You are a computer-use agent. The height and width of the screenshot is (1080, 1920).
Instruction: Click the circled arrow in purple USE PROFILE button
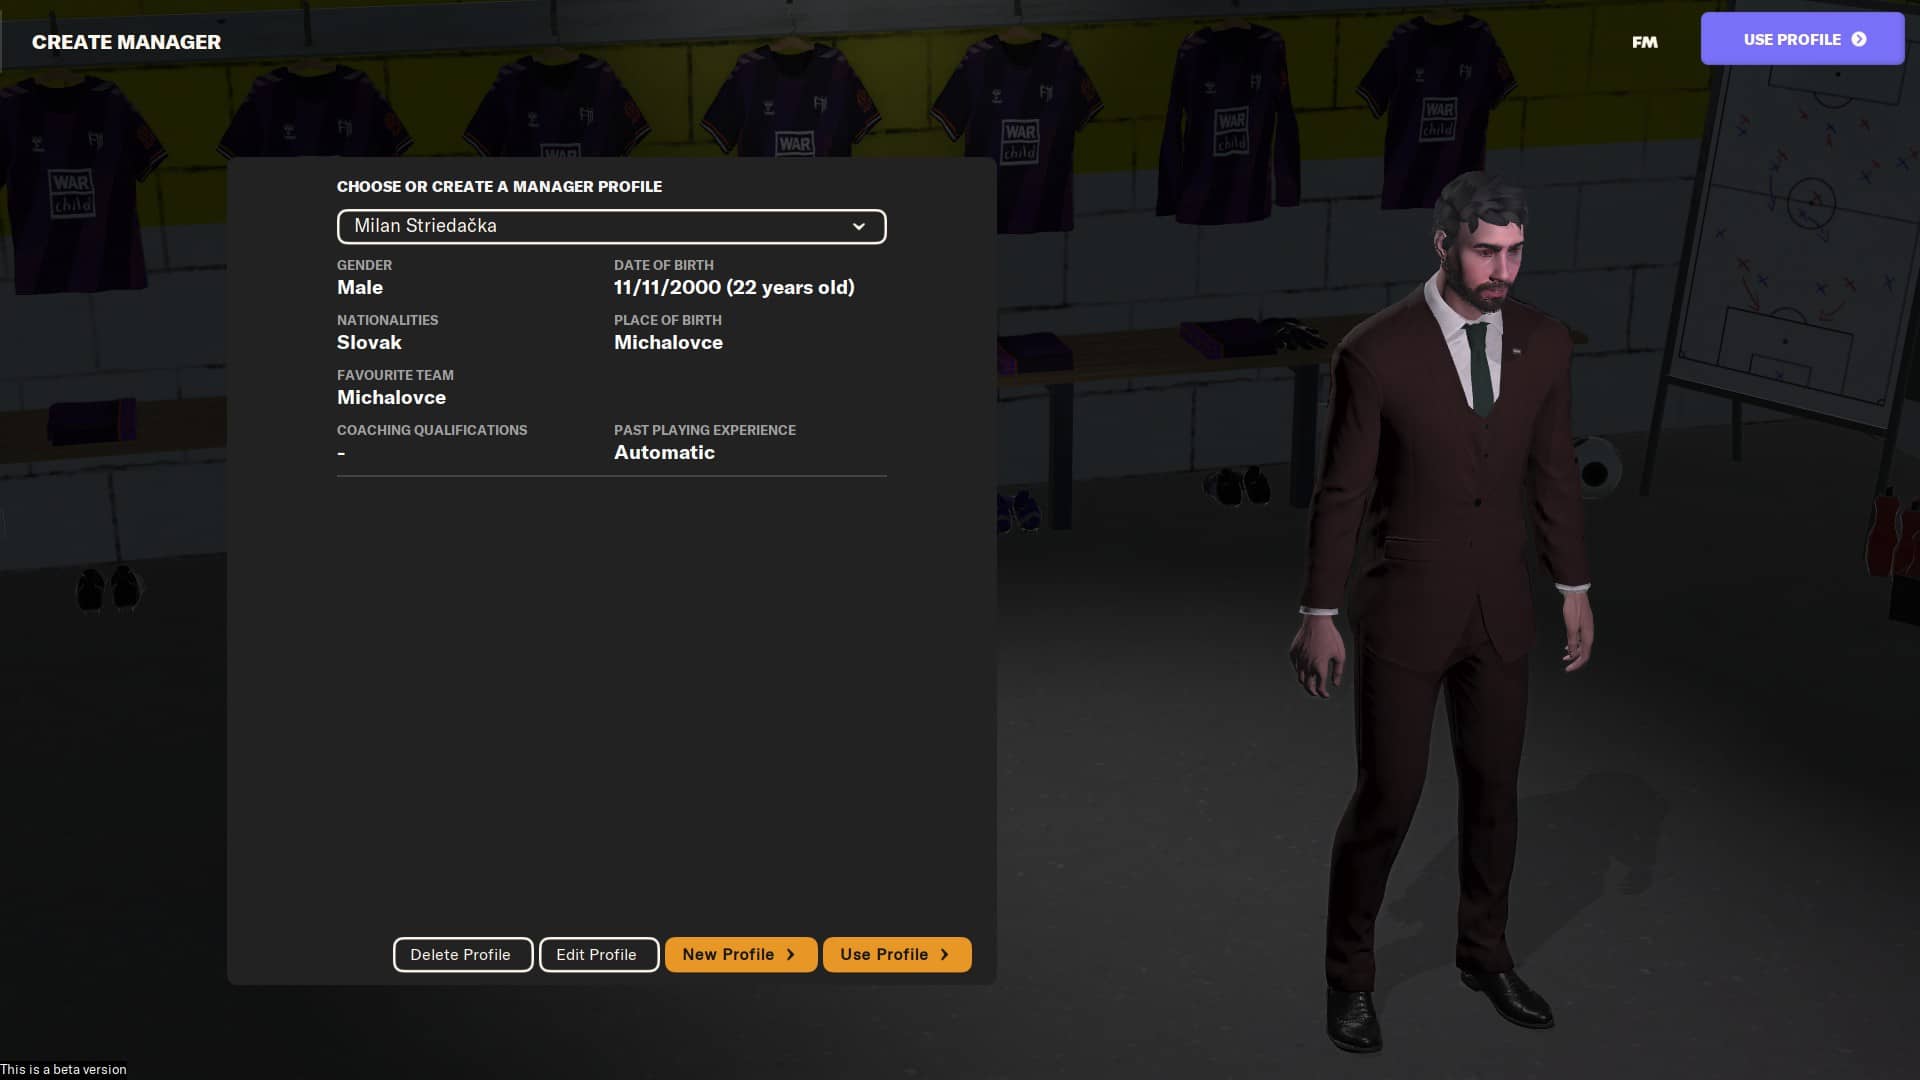point(1859,39)
